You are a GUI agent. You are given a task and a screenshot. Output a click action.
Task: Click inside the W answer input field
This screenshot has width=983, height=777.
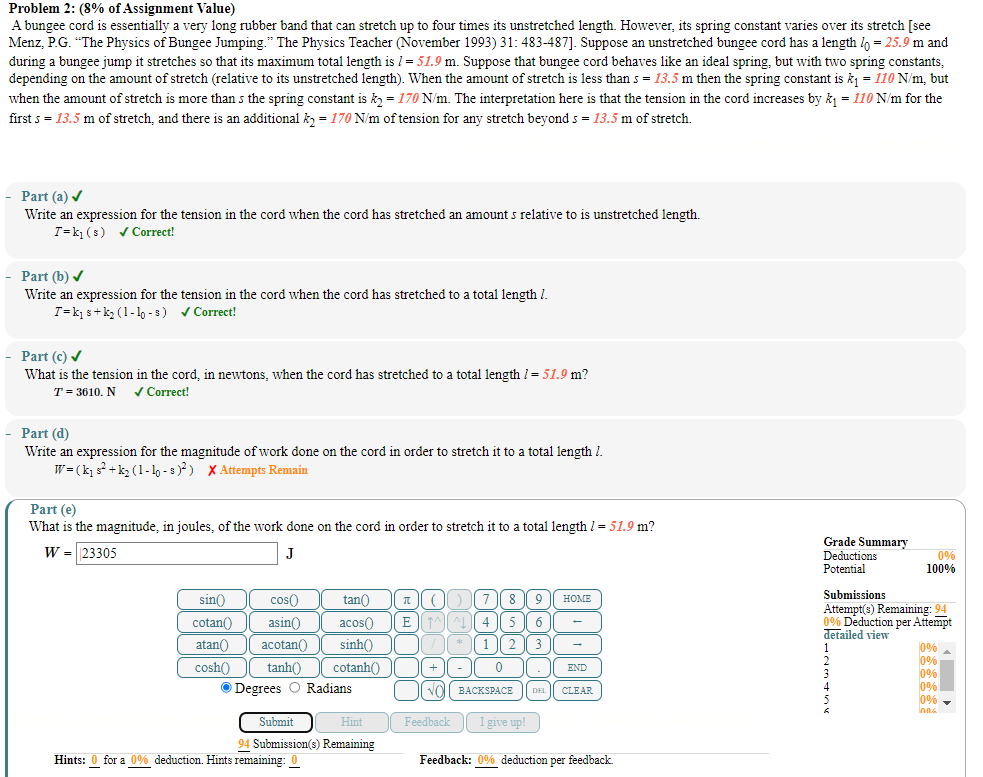[177, 553]
